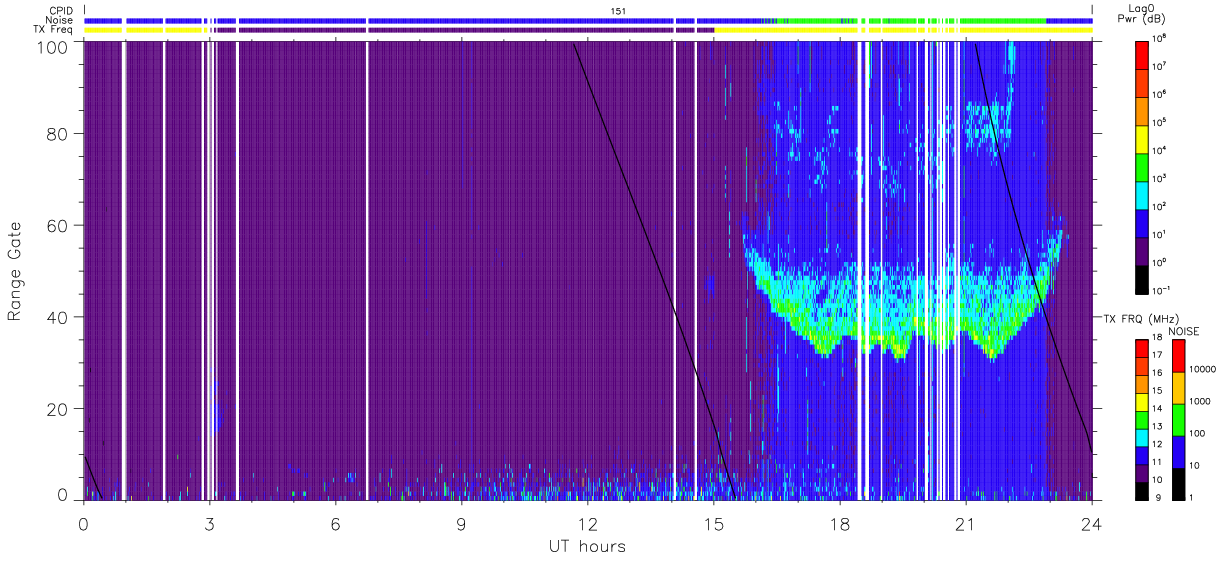Viewport: 1228px width, 567px height.
Task: Click the x-axis tick label '9'
Action: click(x=462, y=522)
